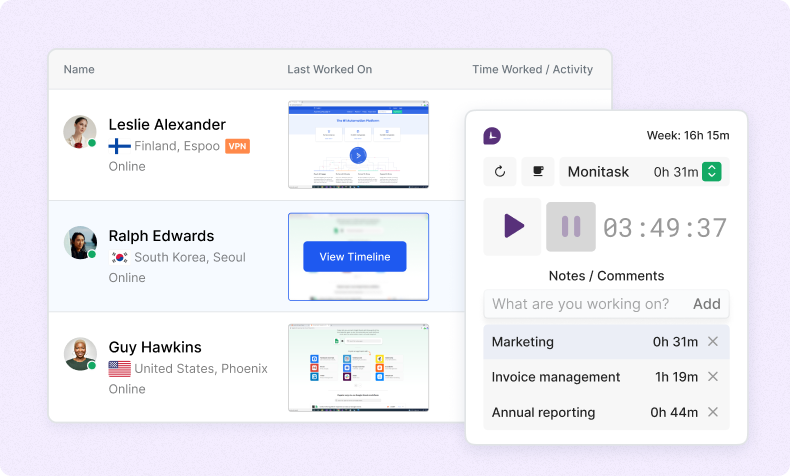
Task: Click the Time Worked / Activity column header
Action: click(532, 70)
